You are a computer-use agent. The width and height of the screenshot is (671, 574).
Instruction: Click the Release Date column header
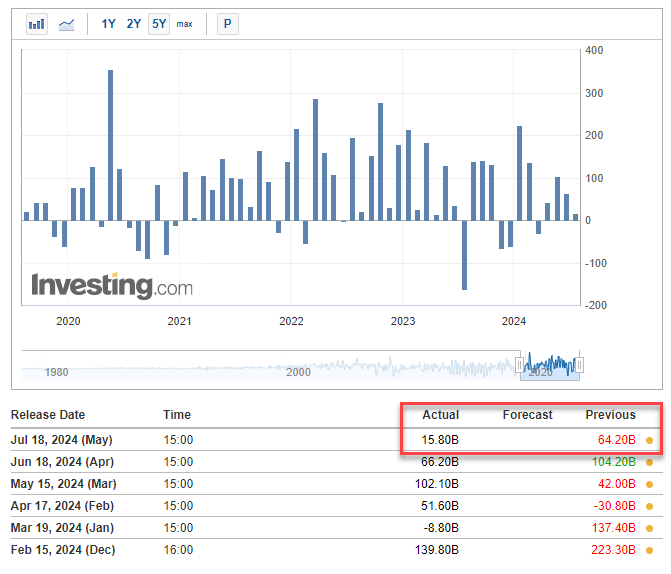tap(48, 415)
